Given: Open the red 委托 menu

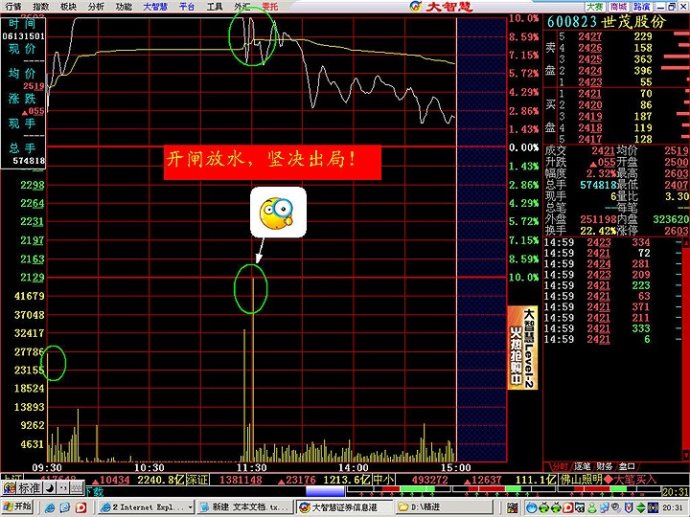Looking at the screenshot, I should [x=270, y=6].
